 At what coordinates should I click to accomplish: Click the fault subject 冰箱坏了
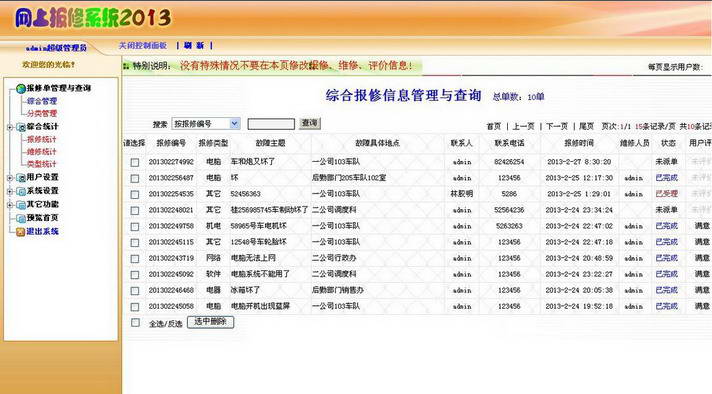click(246, 290)
